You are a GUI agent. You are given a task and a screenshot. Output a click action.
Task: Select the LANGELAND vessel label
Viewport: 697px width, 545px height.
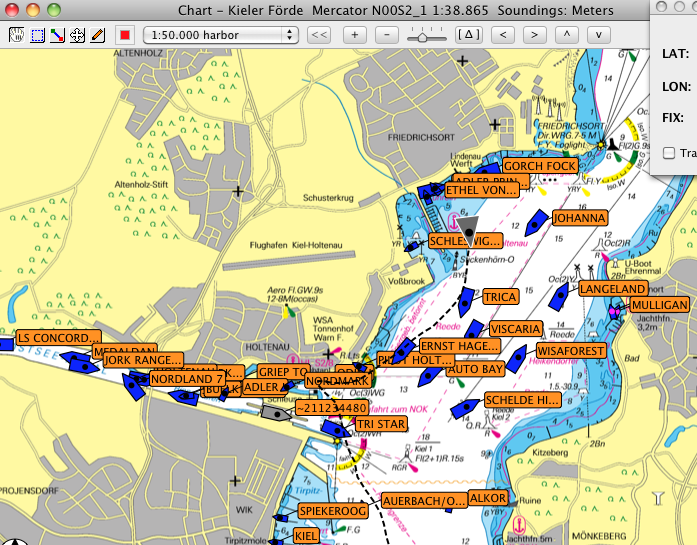point(613,289)
